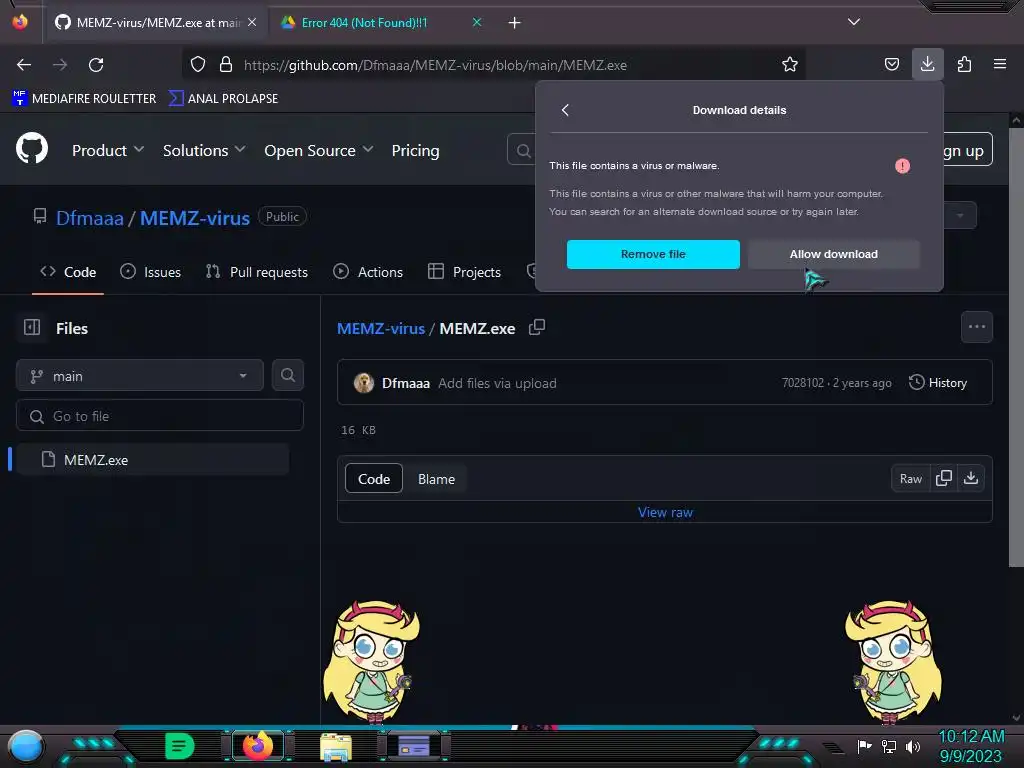The image size is (1024, 768).
Task: Save page to Pocket
Action: click(891, 65)
